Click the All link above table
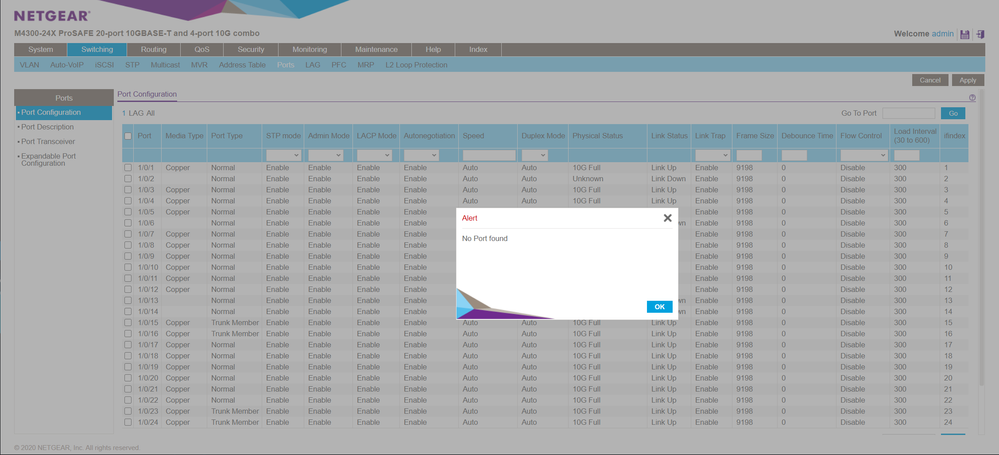The image size is (999, 455). [x=150, y=113]
